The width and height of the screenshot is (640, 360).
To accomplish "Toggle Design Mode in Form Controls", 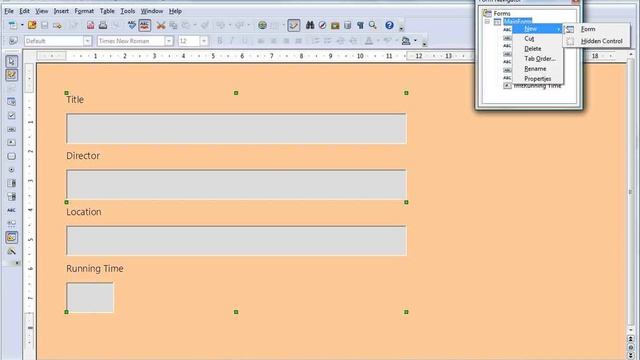I will tap(11, 75).
